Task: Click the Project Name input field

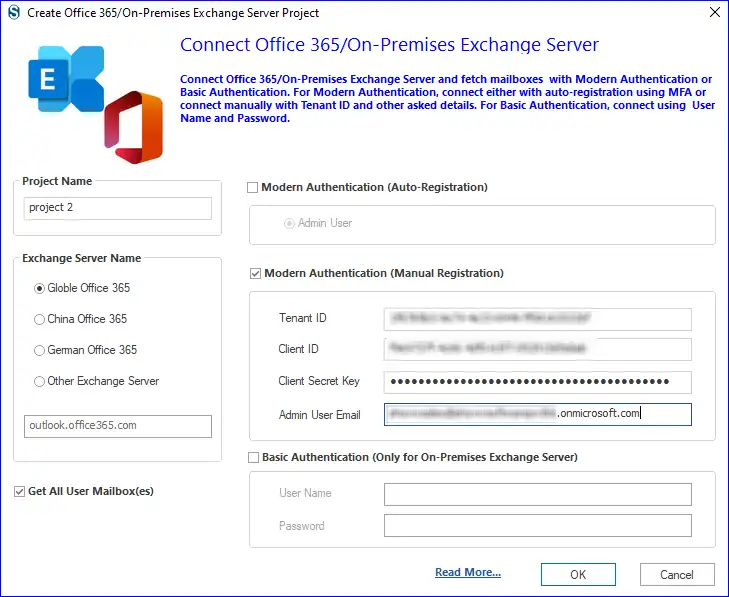Action: (x=118, y=208)
